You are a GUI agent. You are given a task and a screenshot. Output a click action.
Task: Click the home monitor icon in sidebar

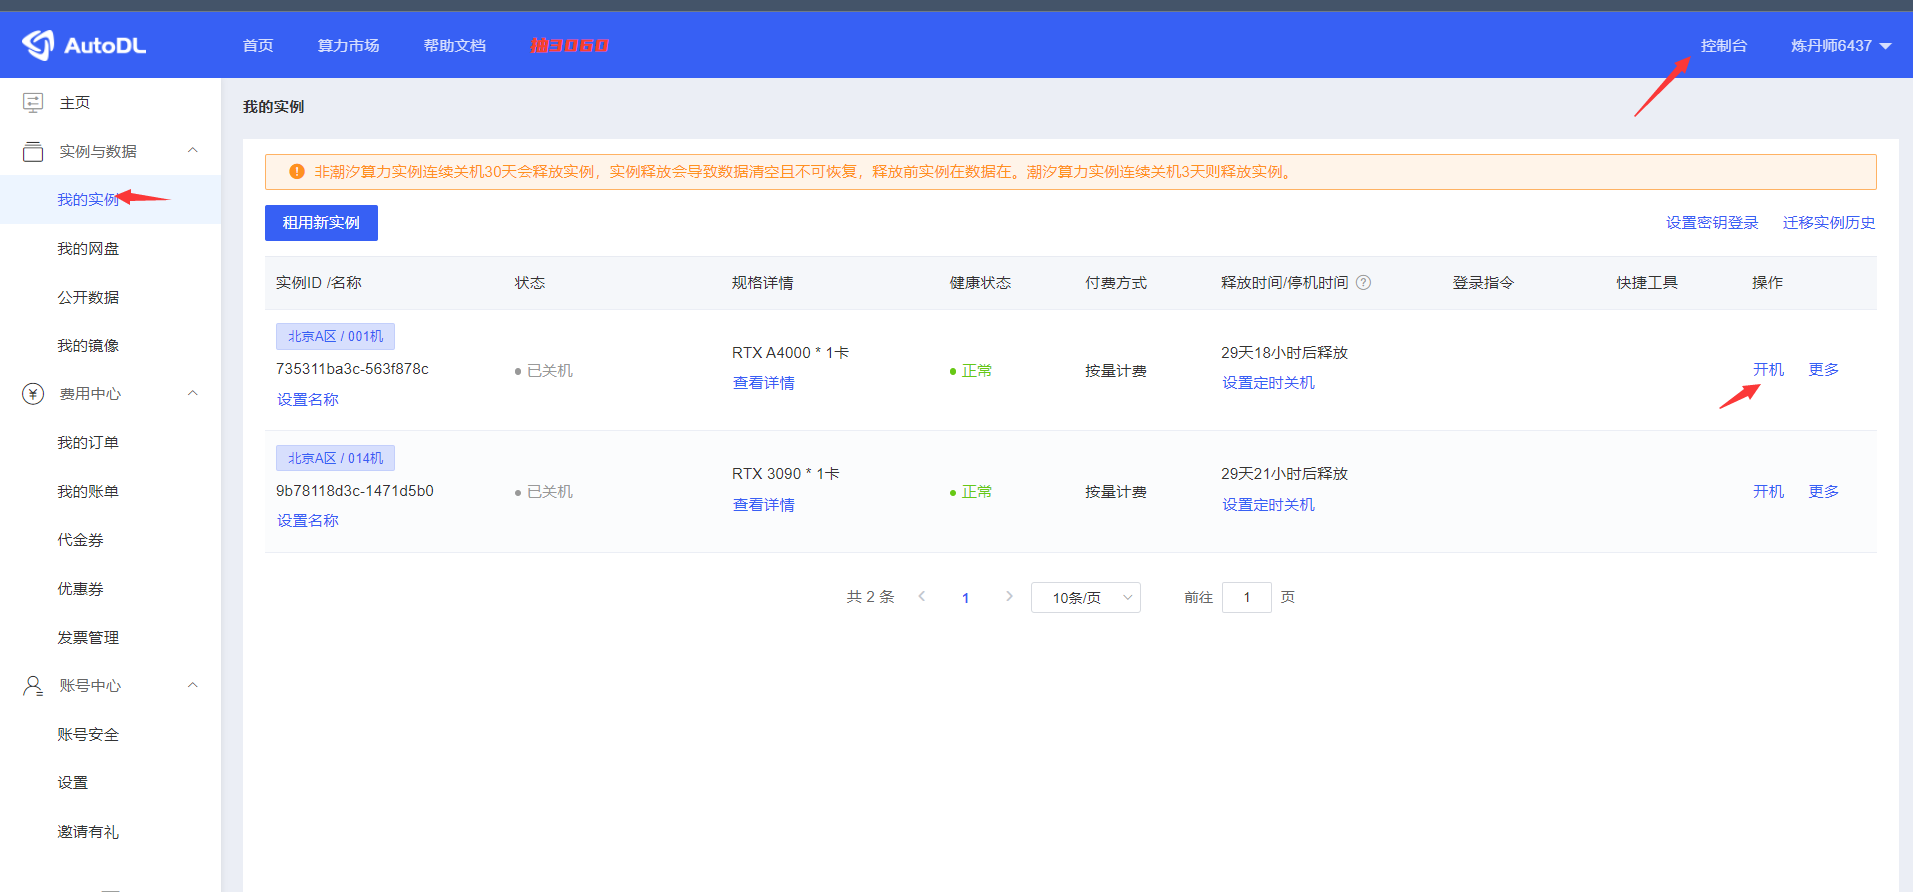click(x=33, y=102)
